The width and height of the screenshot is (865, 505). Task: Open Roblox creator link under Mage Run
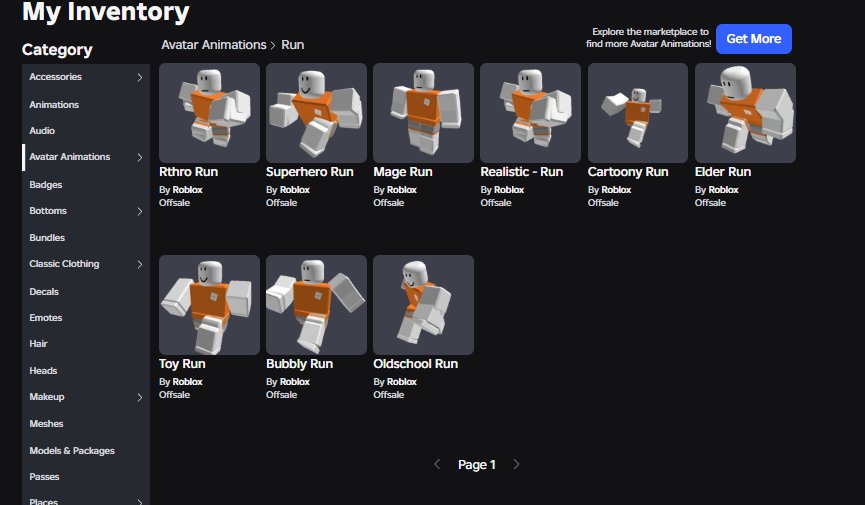402,189
